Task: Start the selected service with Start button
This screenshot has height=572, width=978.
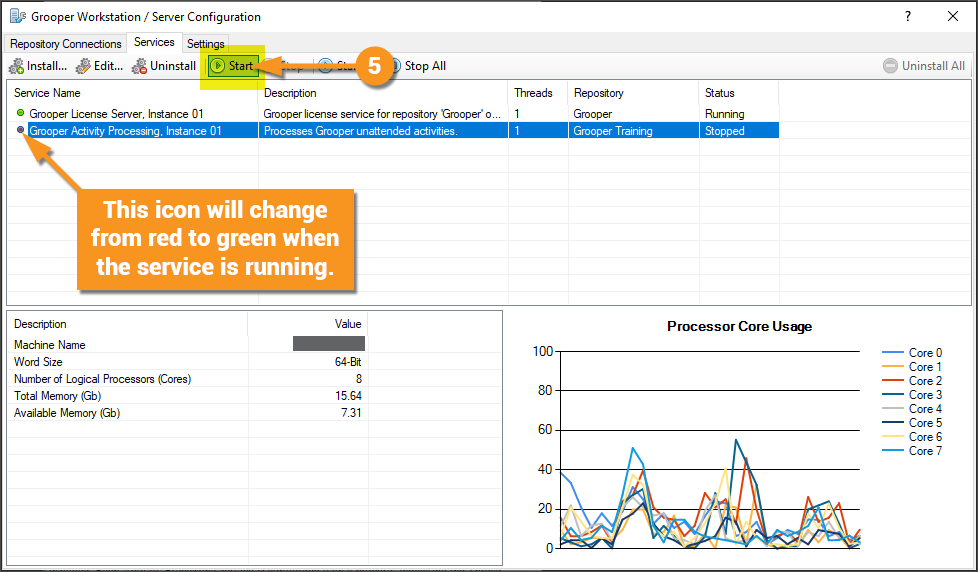Action: tap(233, 65)
